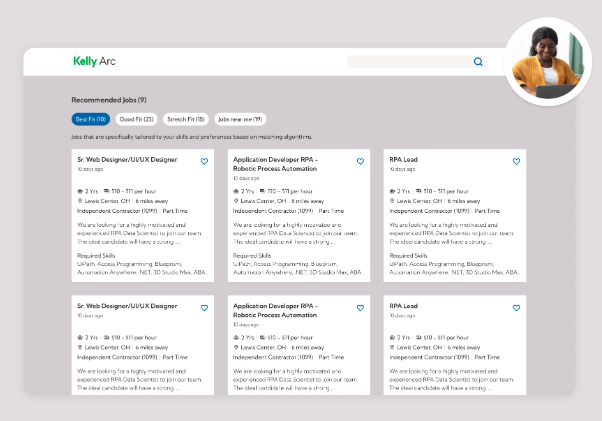Toggle favorite on the lower RPA Lead card
602x421 pixels.
(x=516, y=308)
